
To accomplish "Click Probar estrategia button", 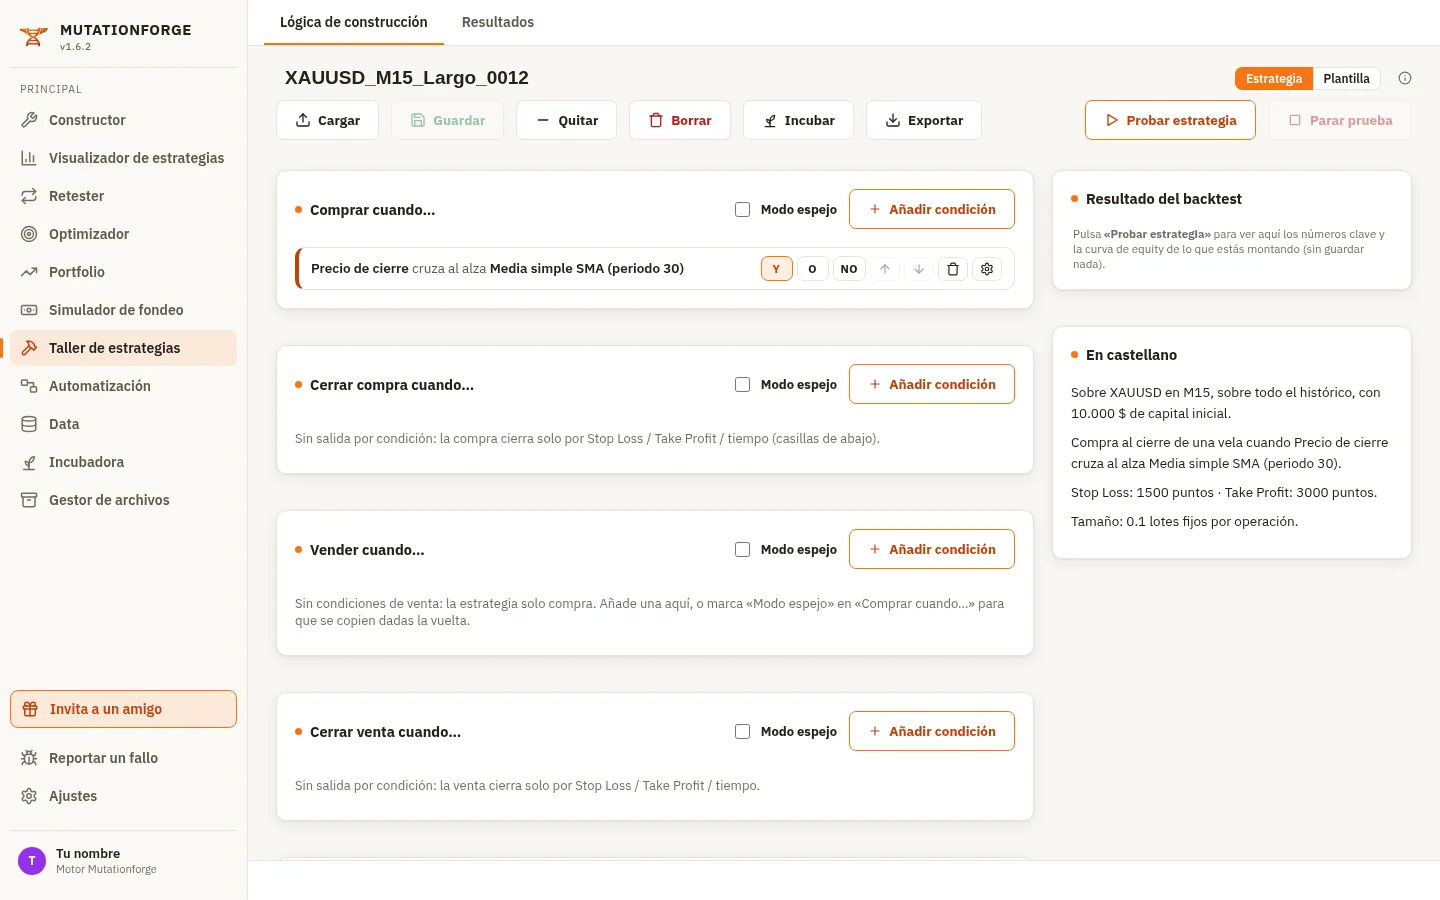I will pyautogui.click(x=1170, y=120).
